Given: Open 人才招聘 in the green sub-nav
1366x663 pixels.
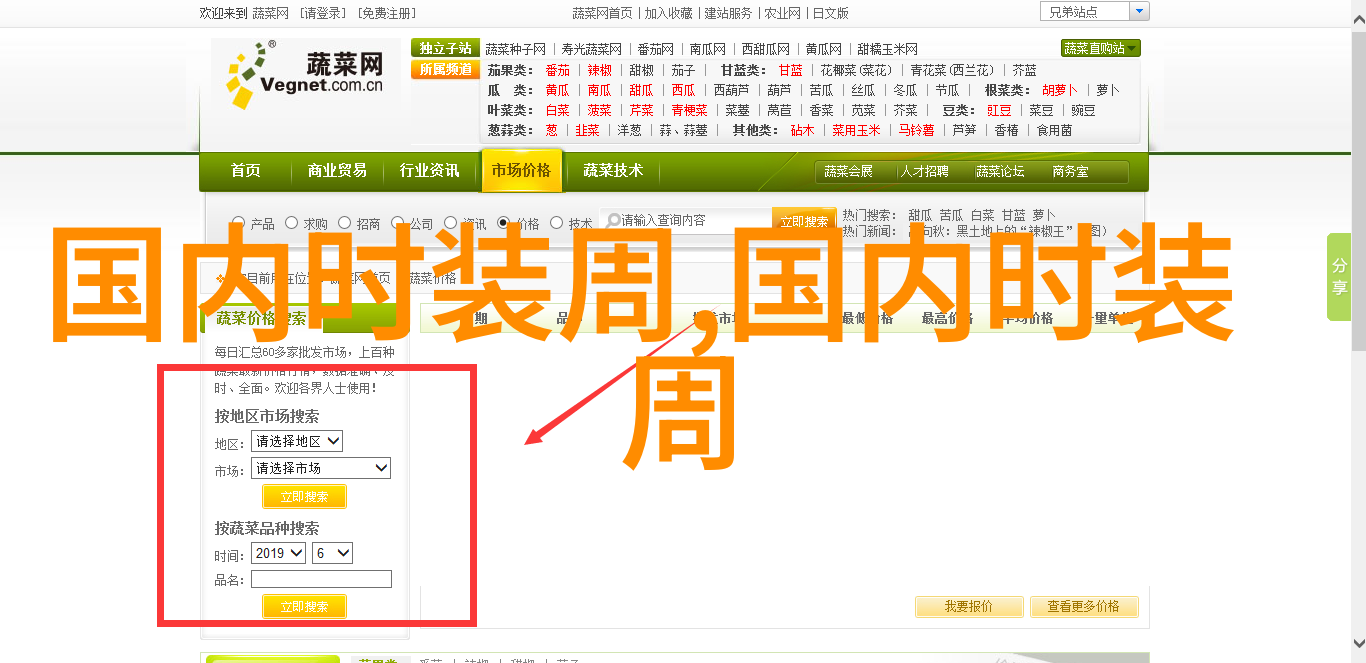Looking at the screenshot, I should click(924, 172).
